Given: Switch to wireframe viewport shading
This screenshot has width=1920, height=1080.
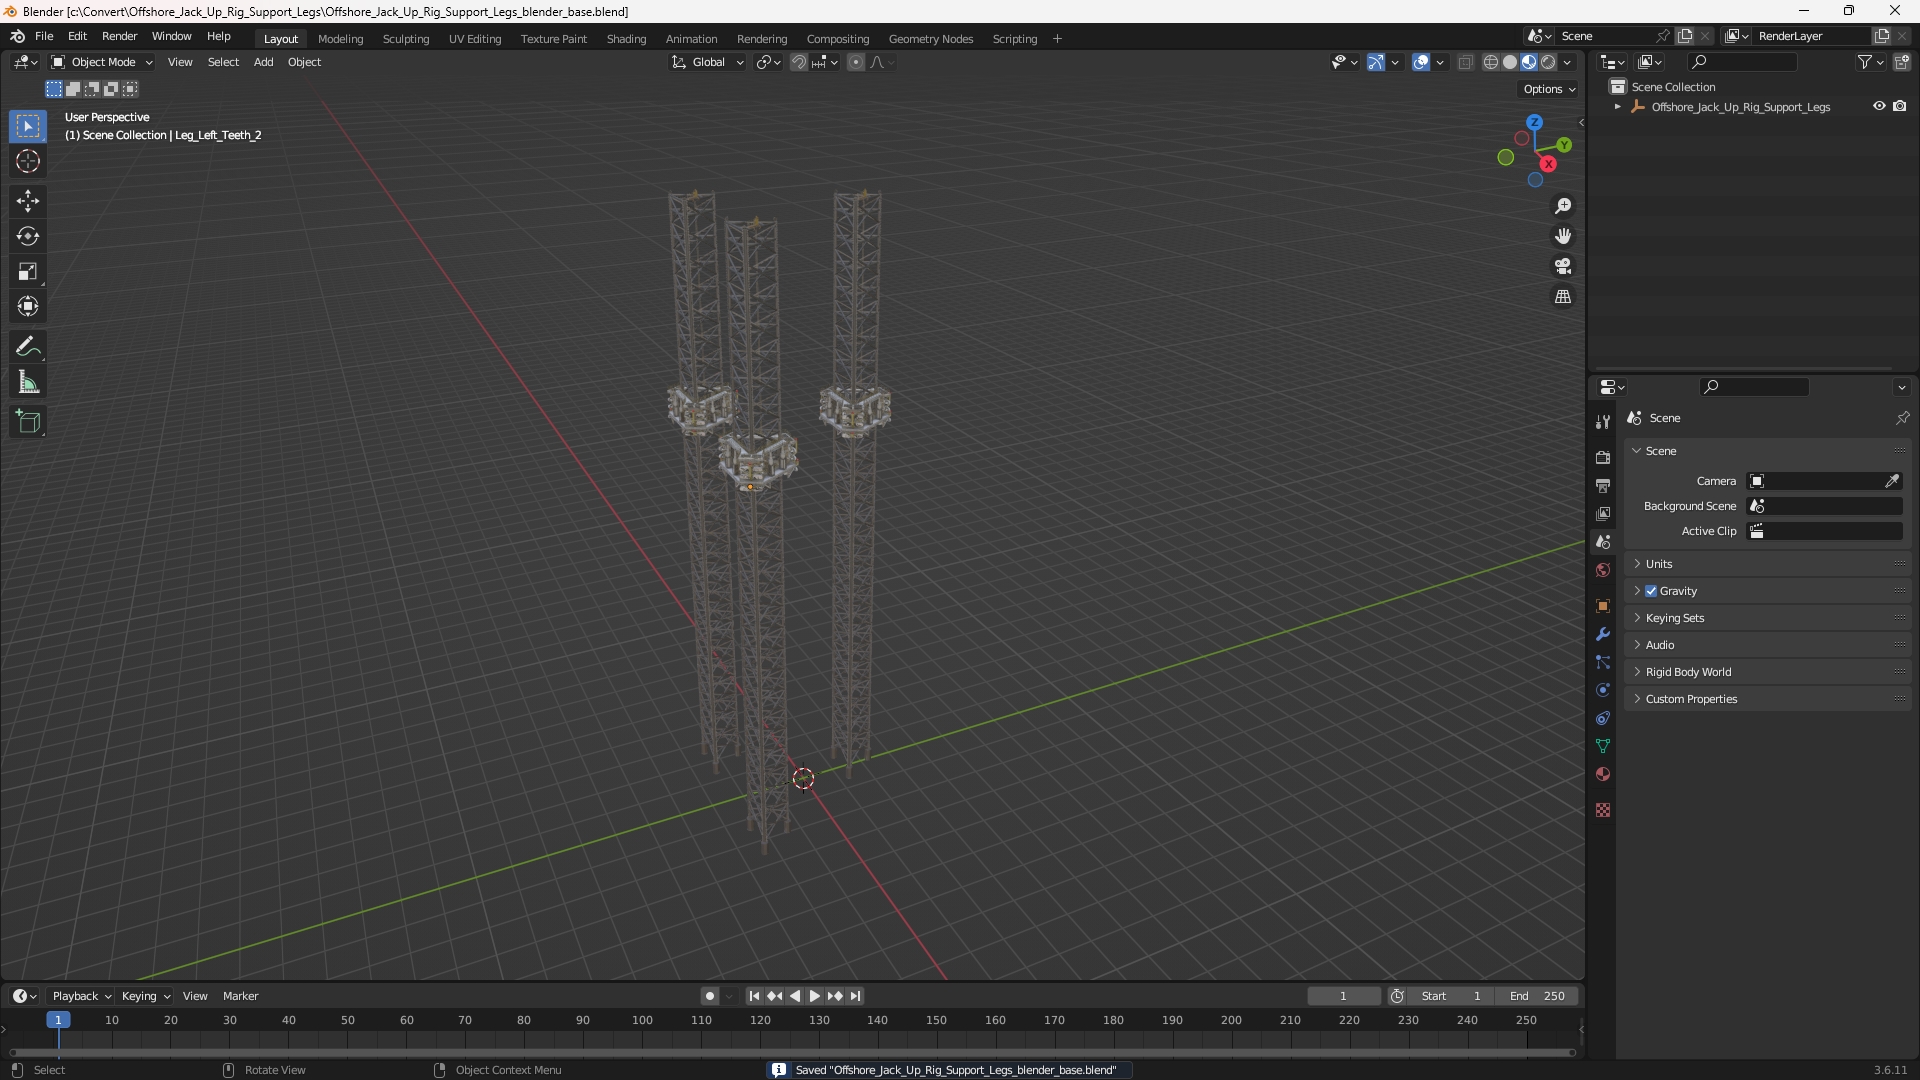Looking at the screenshot, I should 1491,62.
